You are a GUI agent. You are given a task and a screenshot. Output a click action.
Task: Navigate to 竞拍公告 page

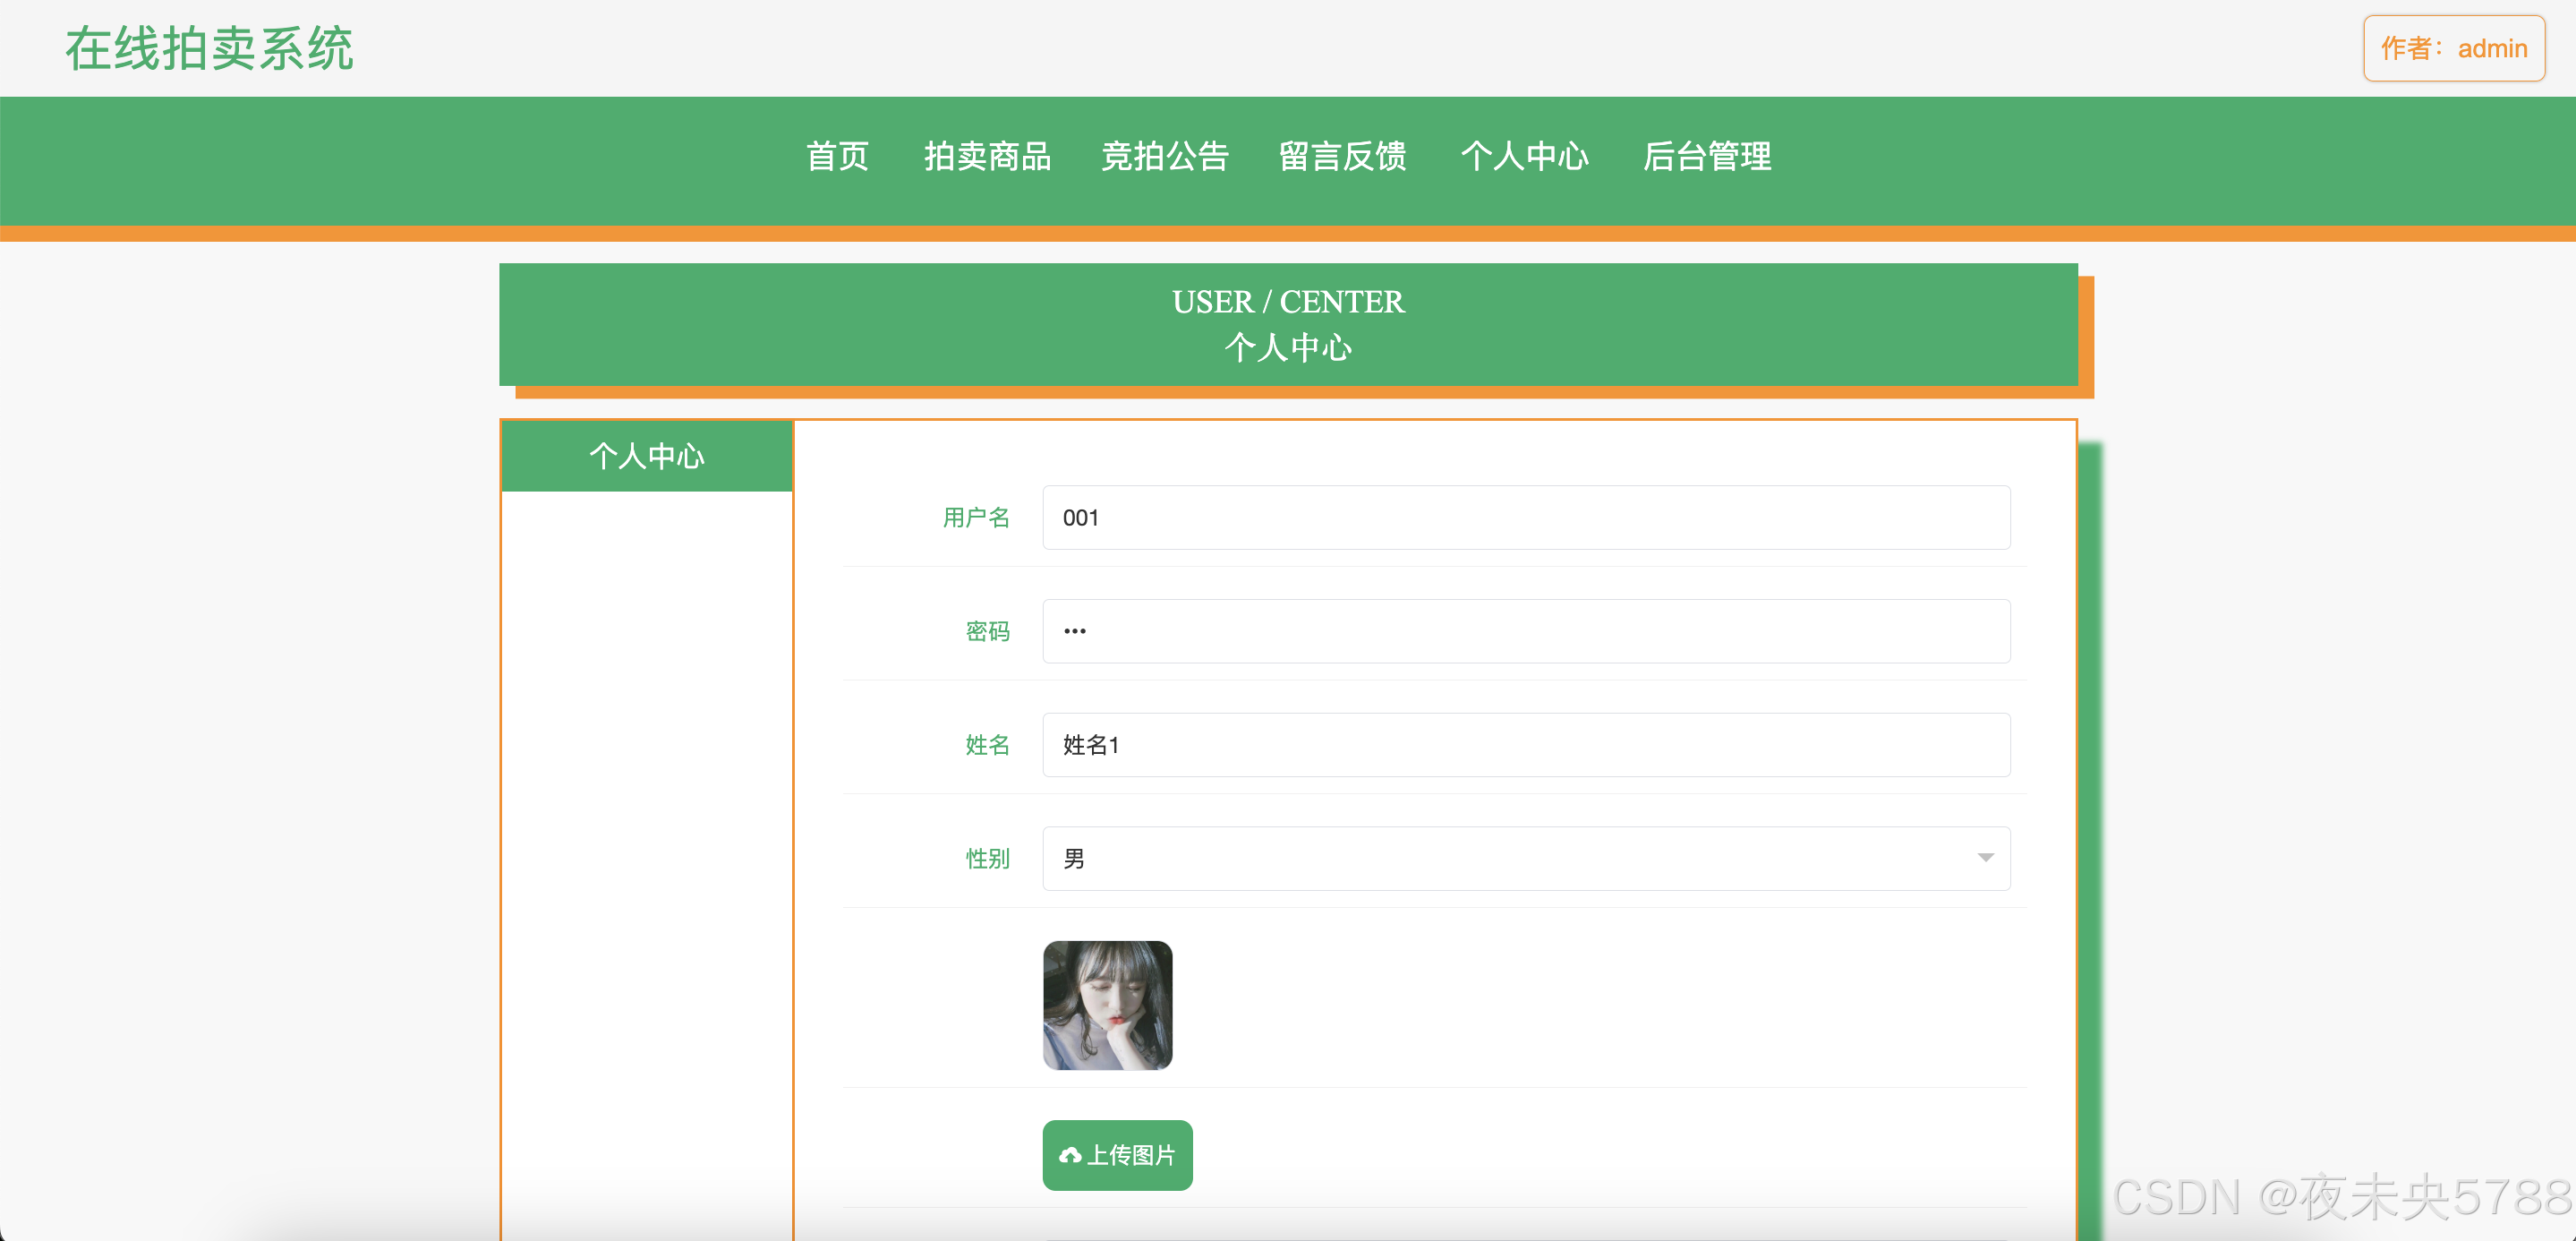1164,156
